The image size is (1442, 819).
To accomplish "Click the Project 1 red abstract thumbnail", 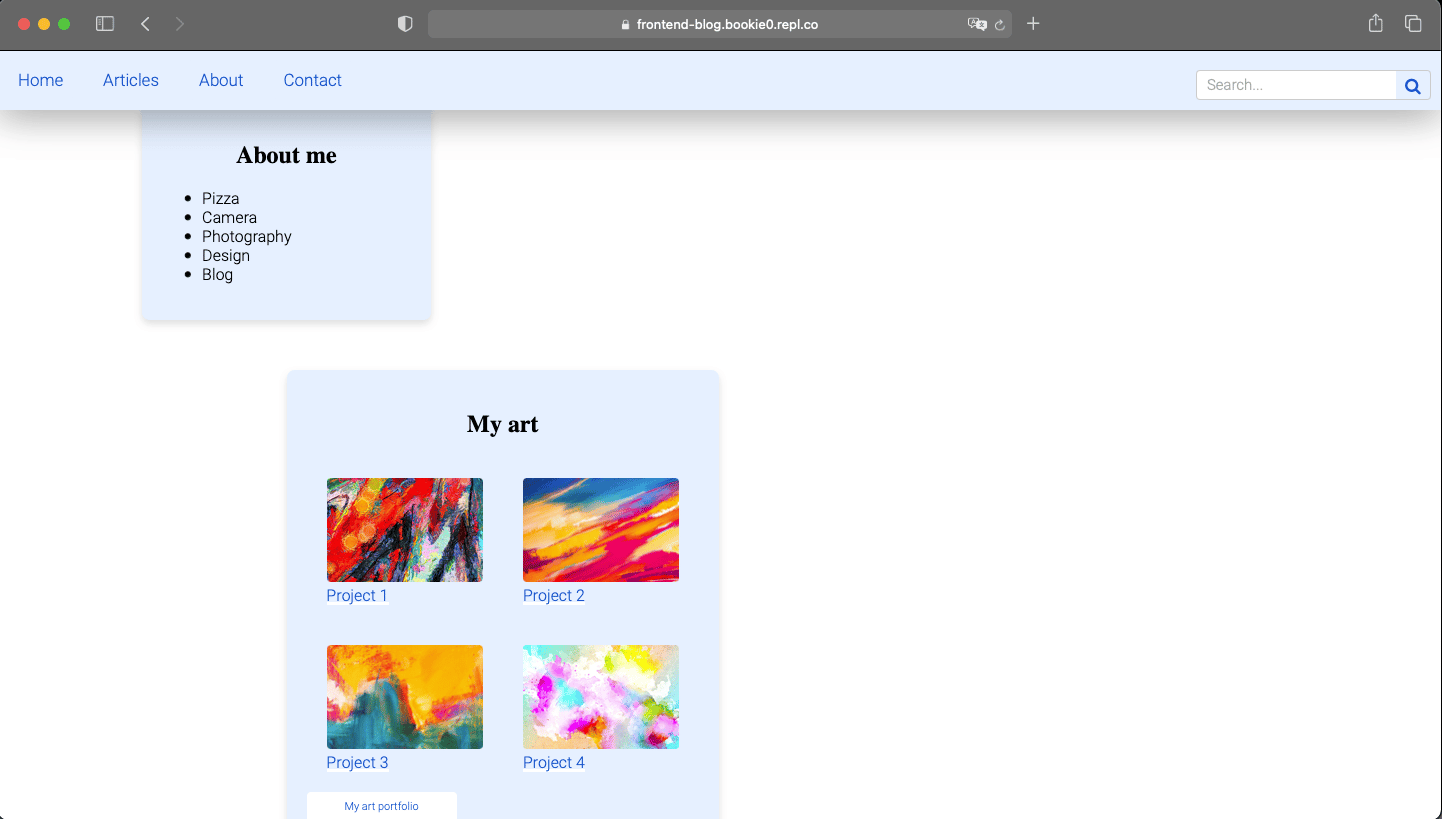I will [405, 530].
